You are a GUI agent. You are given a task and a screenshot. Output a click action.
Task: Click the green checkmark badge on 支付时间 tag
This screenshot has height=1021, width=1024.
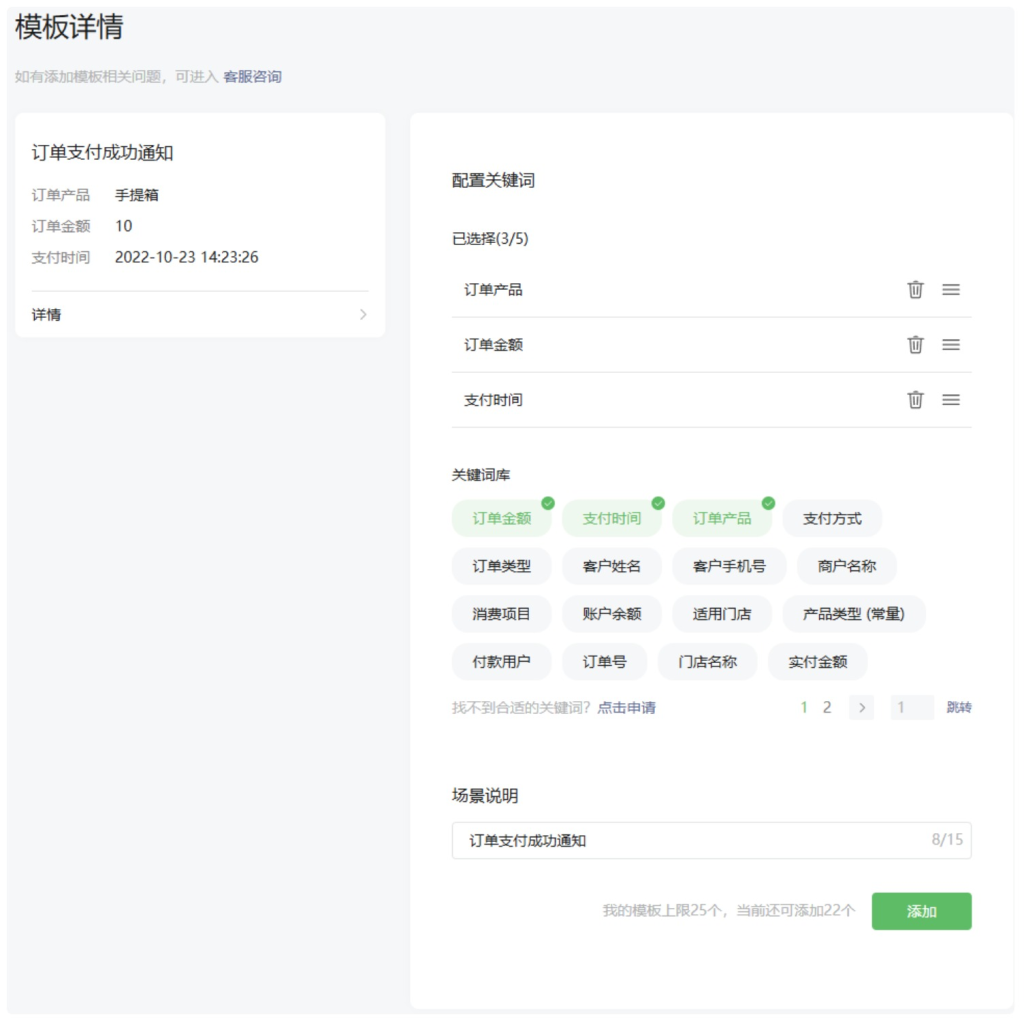click(659, 504)
